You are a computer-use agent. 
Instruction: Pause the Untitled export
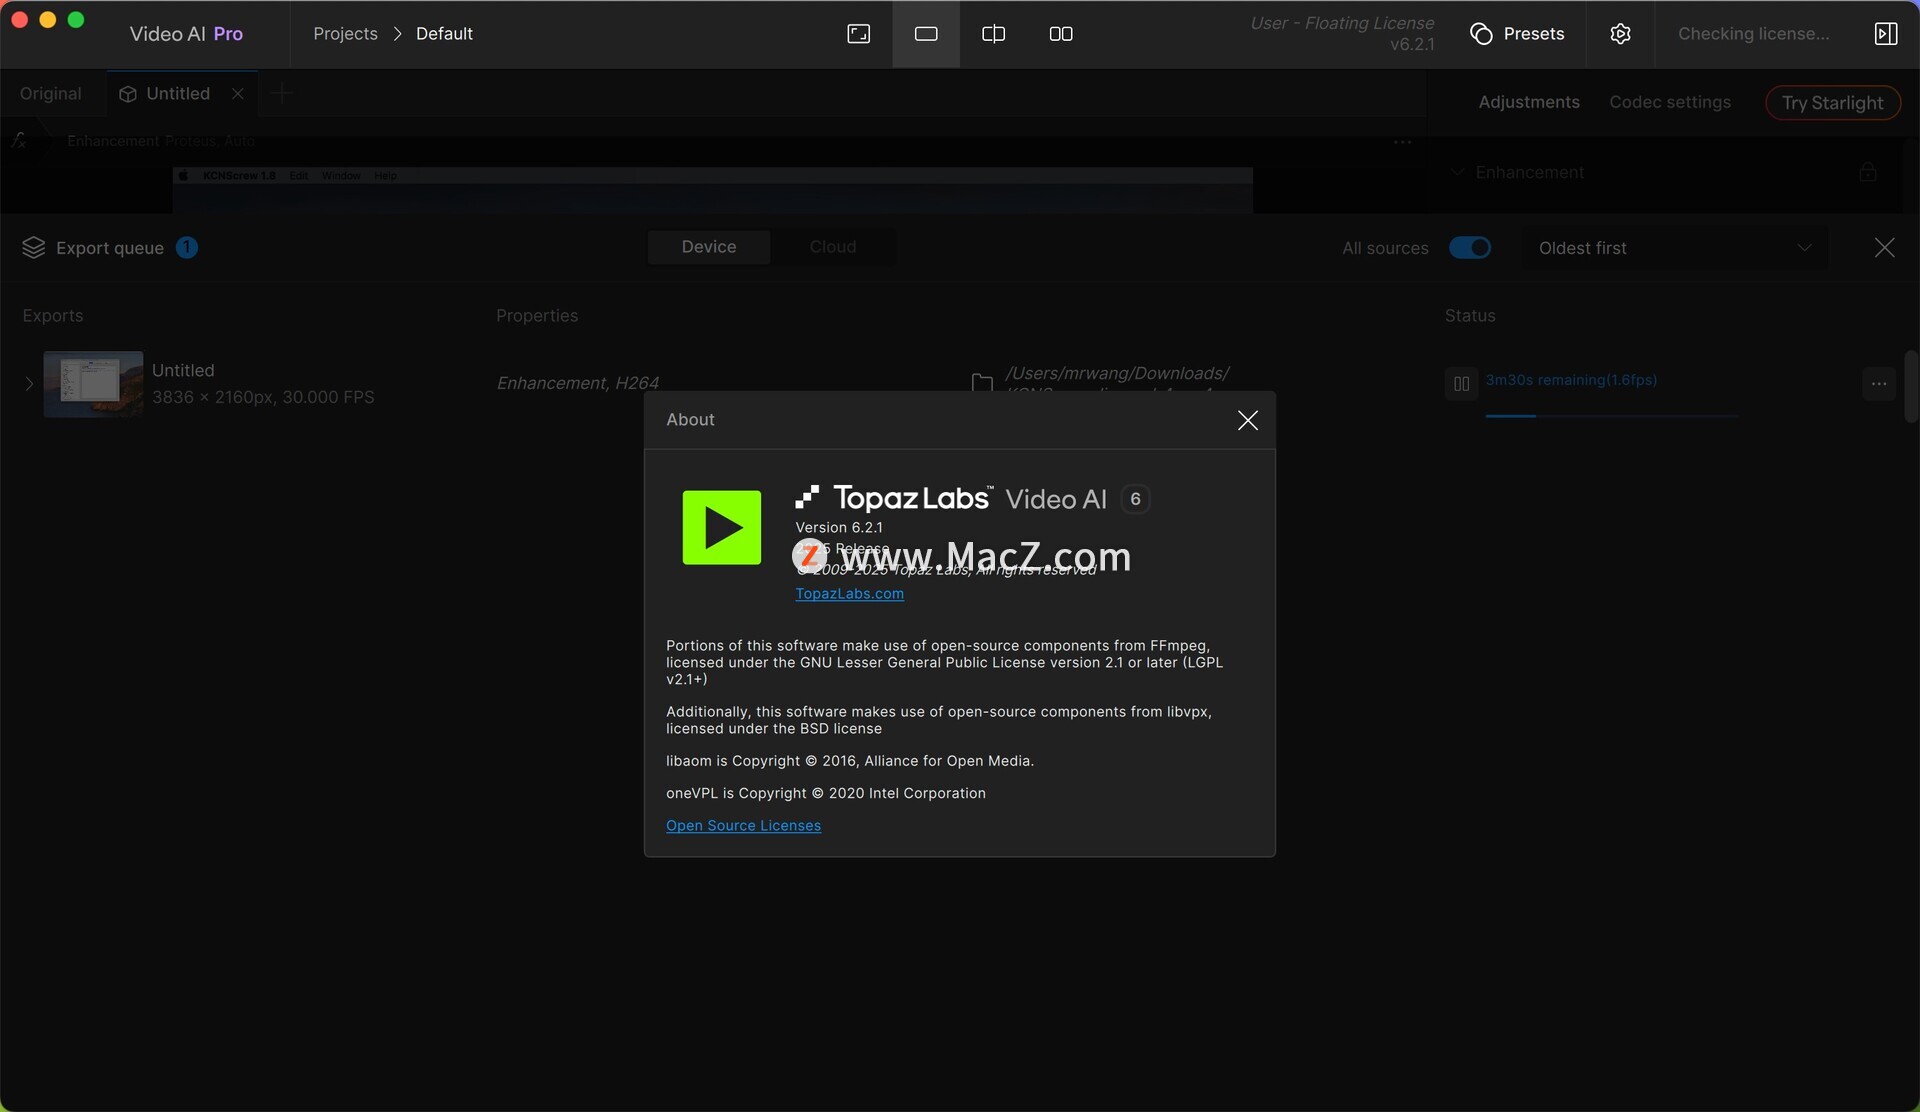pos(1461,384)
